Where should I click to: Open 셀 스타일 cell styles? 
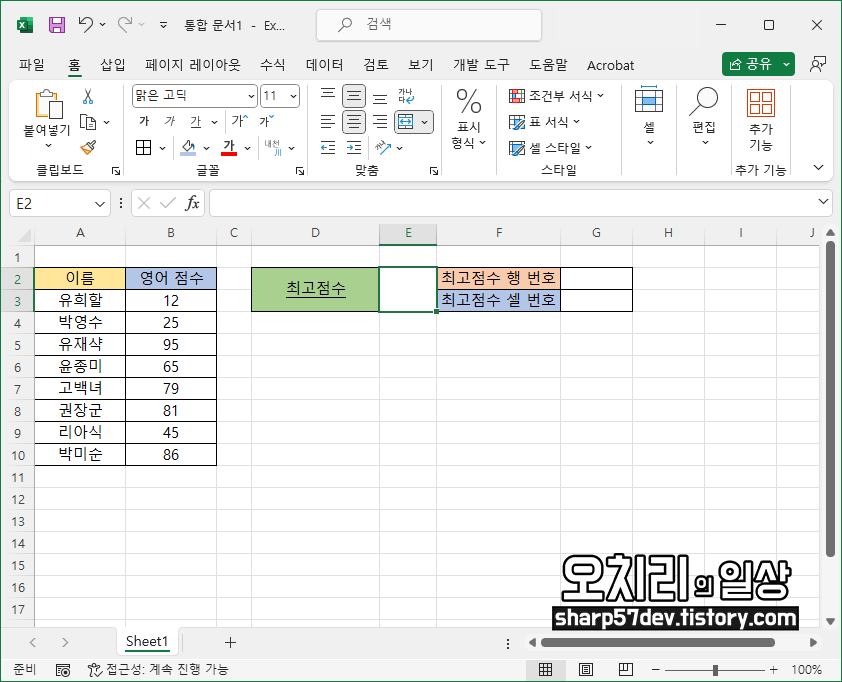pos(550,148)
